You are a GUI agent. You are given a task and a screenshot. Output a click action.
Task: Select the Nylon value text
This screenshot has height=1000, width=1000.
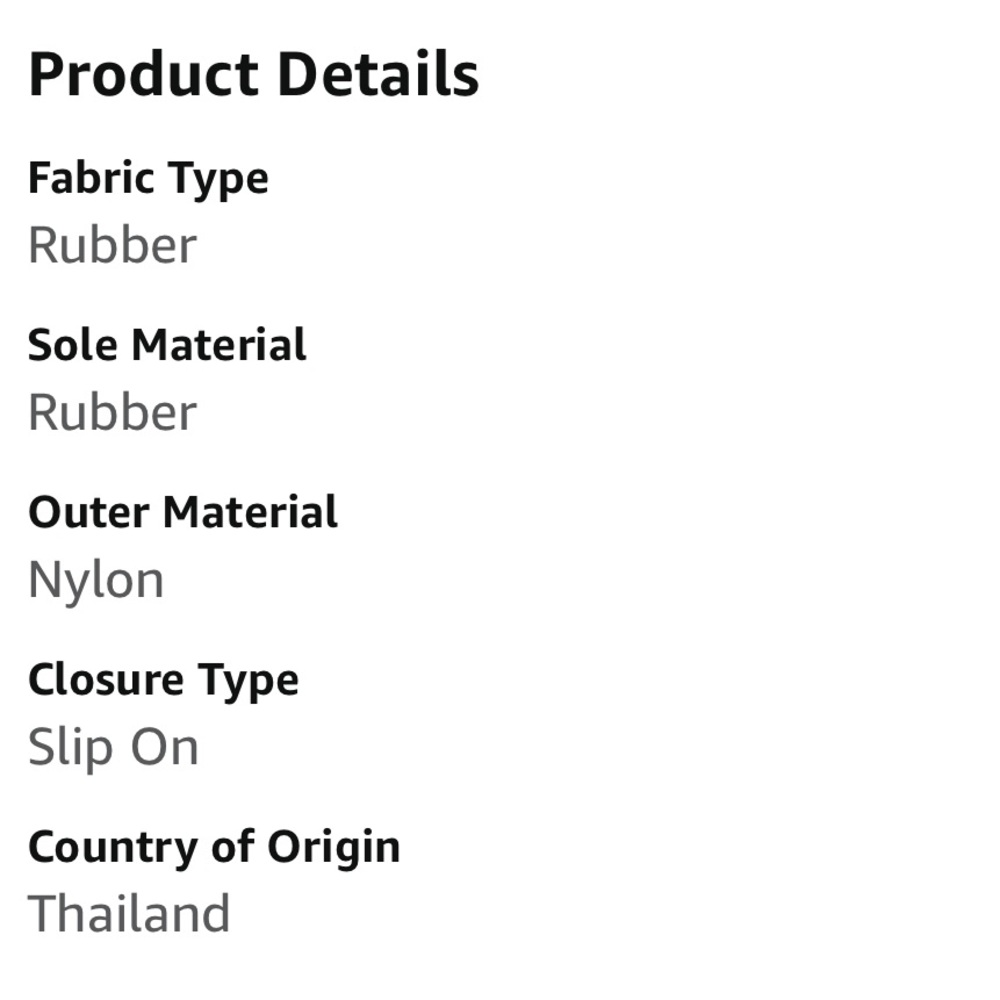pos(96,582)
